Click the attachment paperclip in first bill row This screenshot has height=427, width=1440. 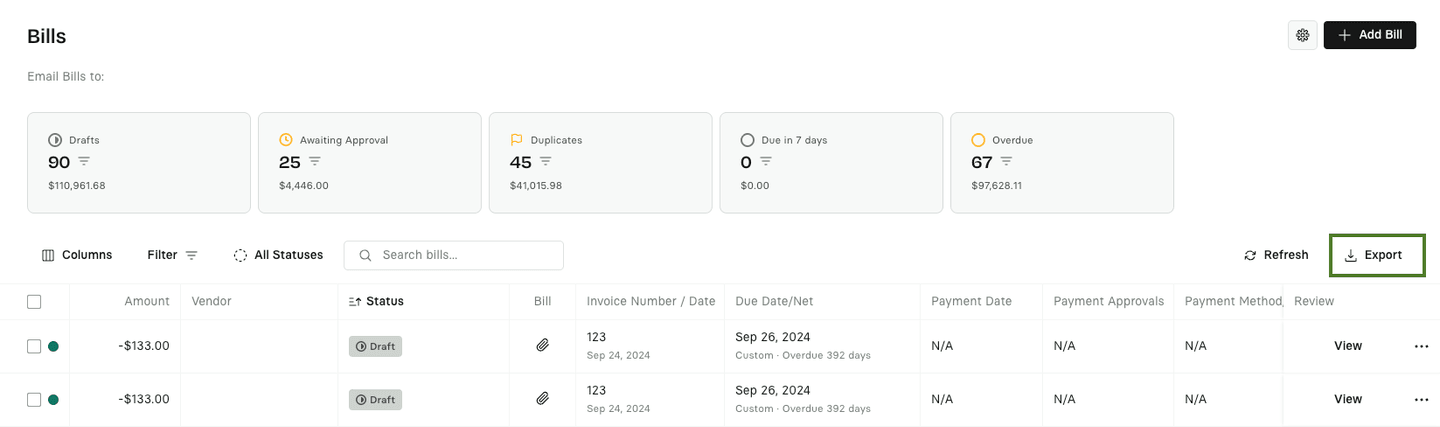(x=542, y=345)
